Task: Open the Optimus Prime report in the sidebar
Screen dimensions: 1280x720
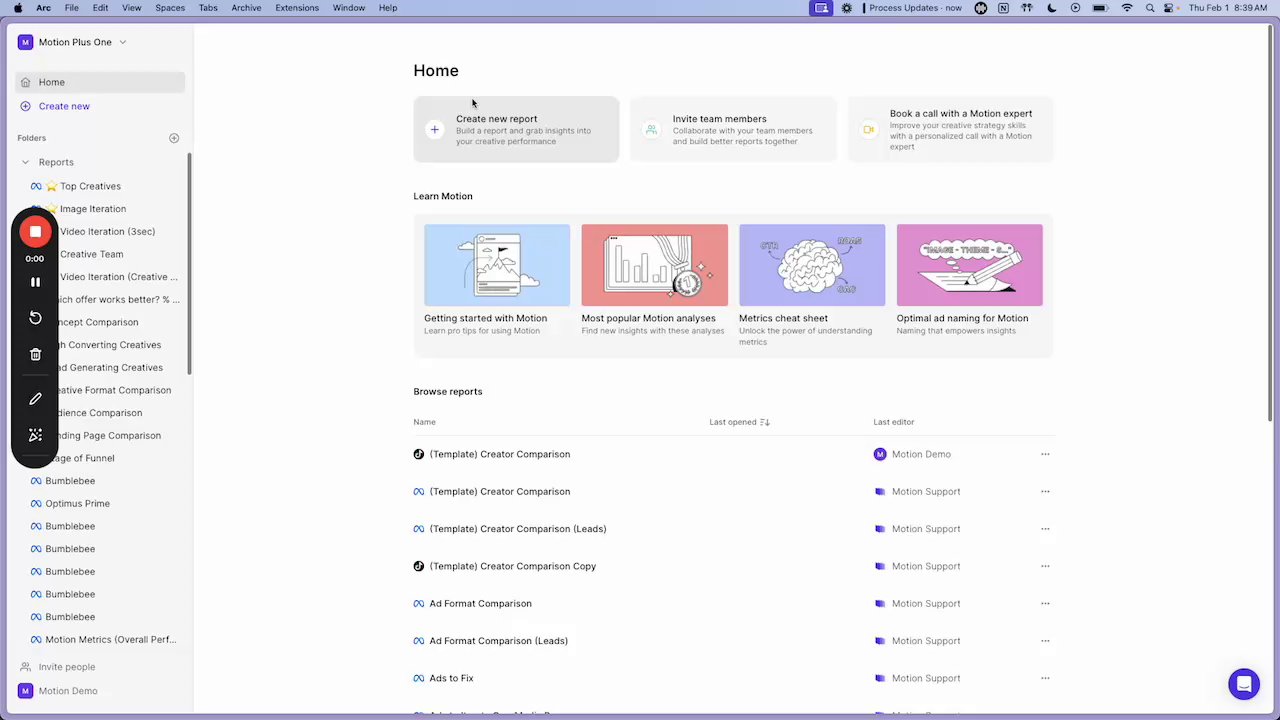Action: coord(77,504)
